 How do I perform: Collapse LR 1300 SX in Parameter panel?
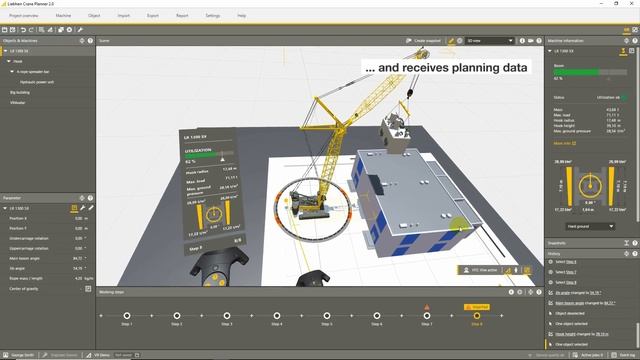click(x=5, y=208)
